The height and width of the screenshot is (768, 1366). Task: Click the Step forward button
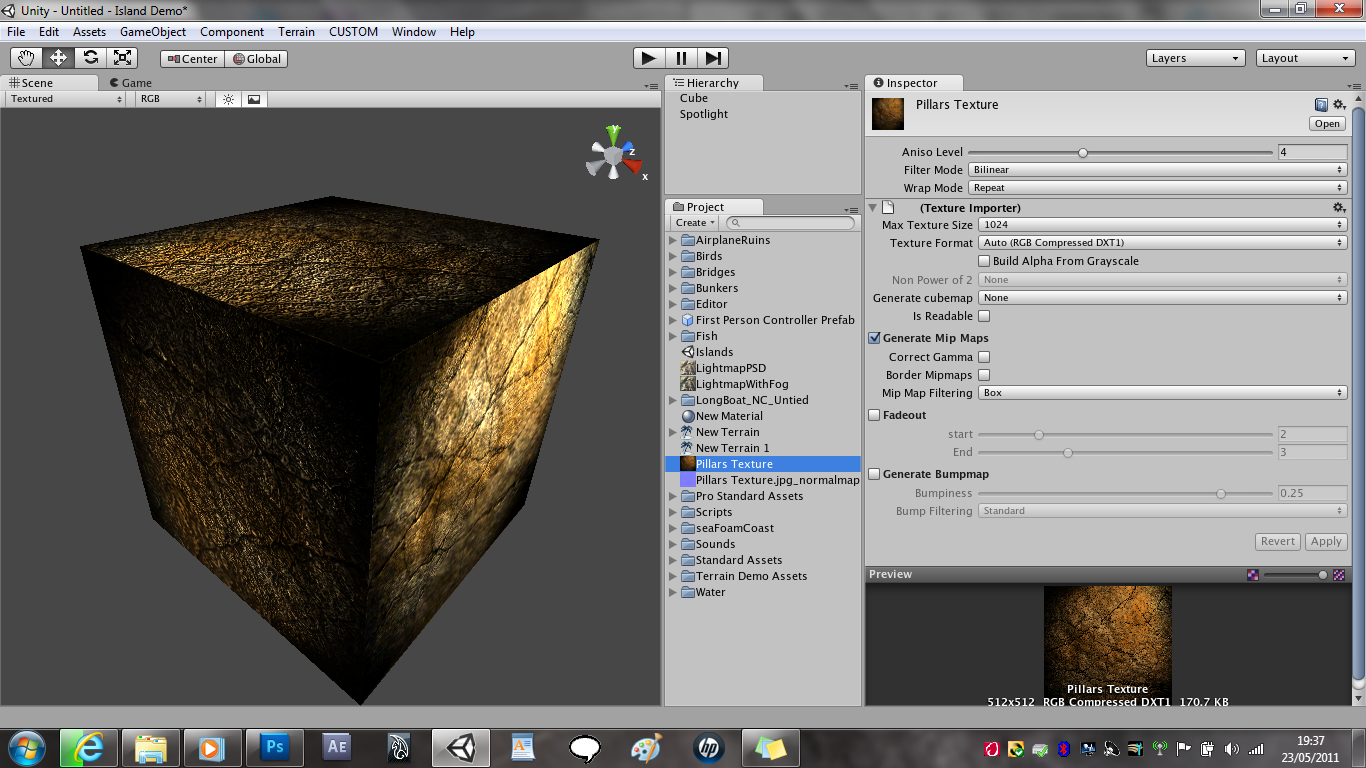coord(712,58)
